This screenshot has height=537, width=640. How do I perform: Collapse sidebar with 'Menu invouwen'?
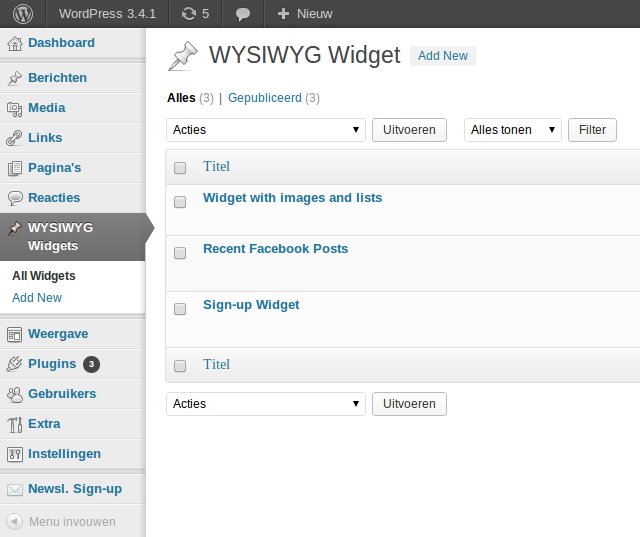(x=72, y=521)
